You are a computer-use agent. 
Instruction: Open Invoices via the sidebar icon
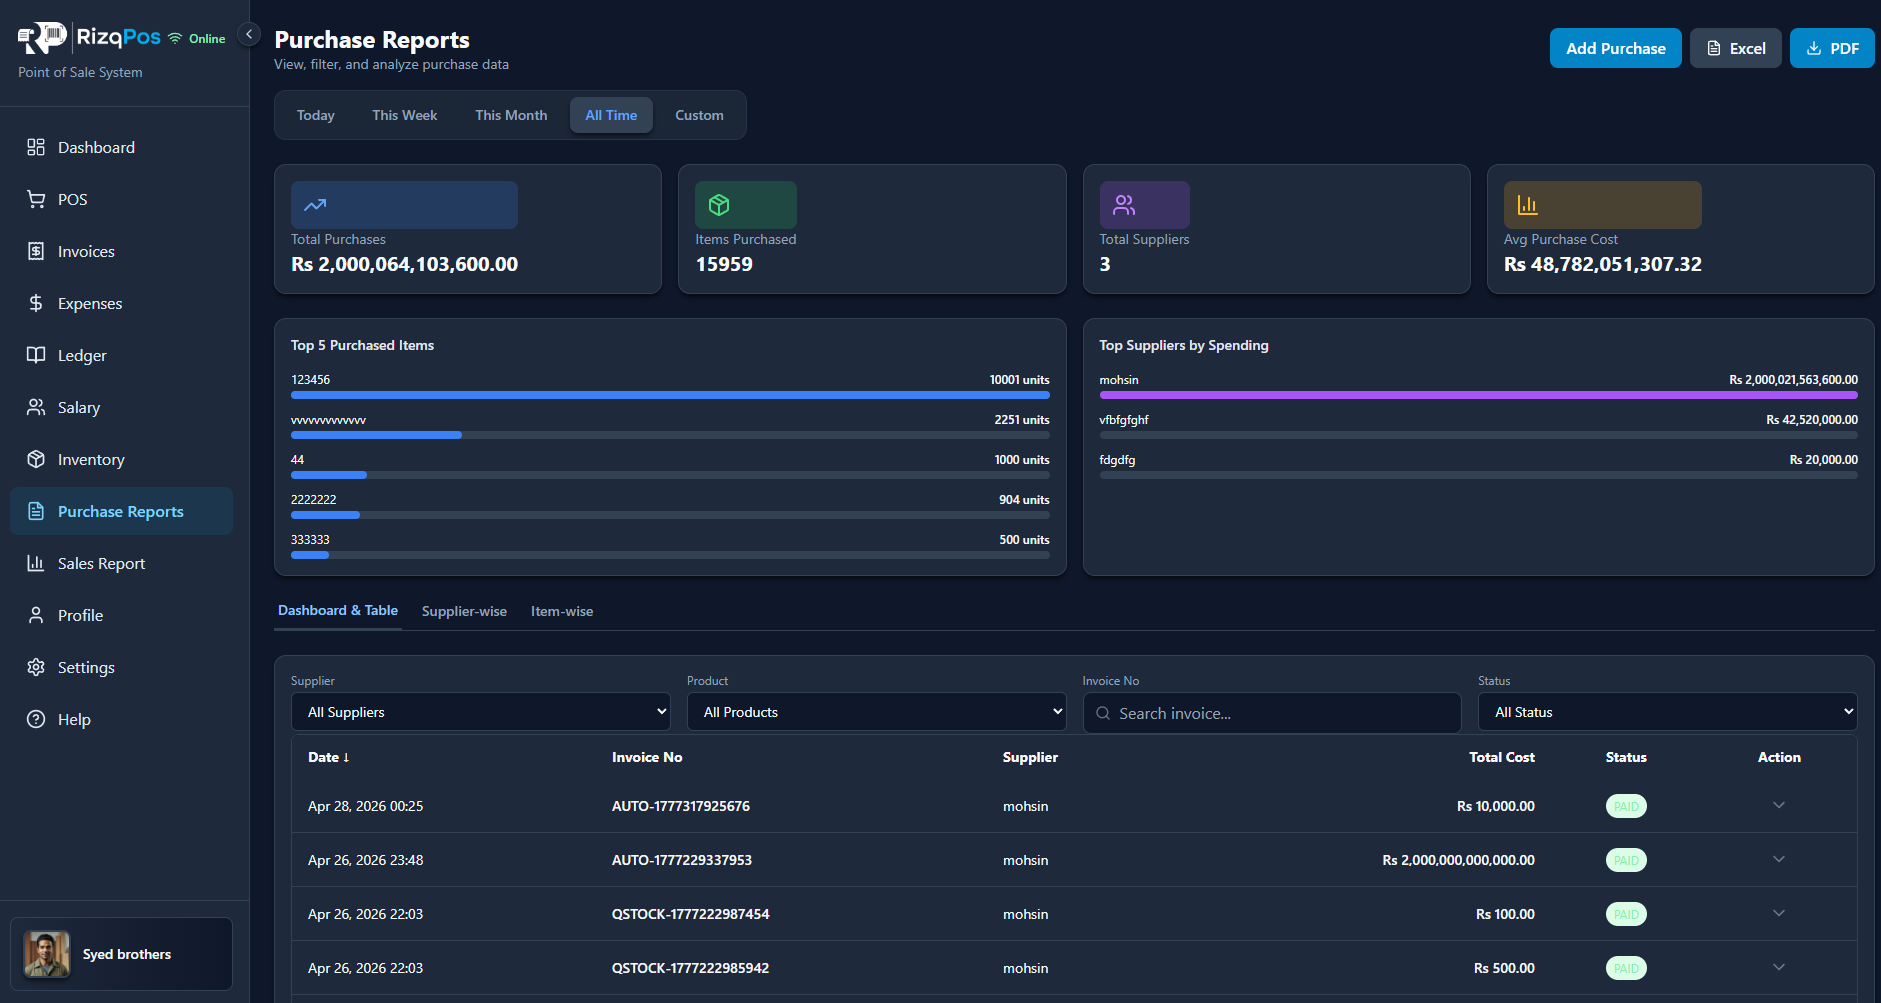coord(35,251)
